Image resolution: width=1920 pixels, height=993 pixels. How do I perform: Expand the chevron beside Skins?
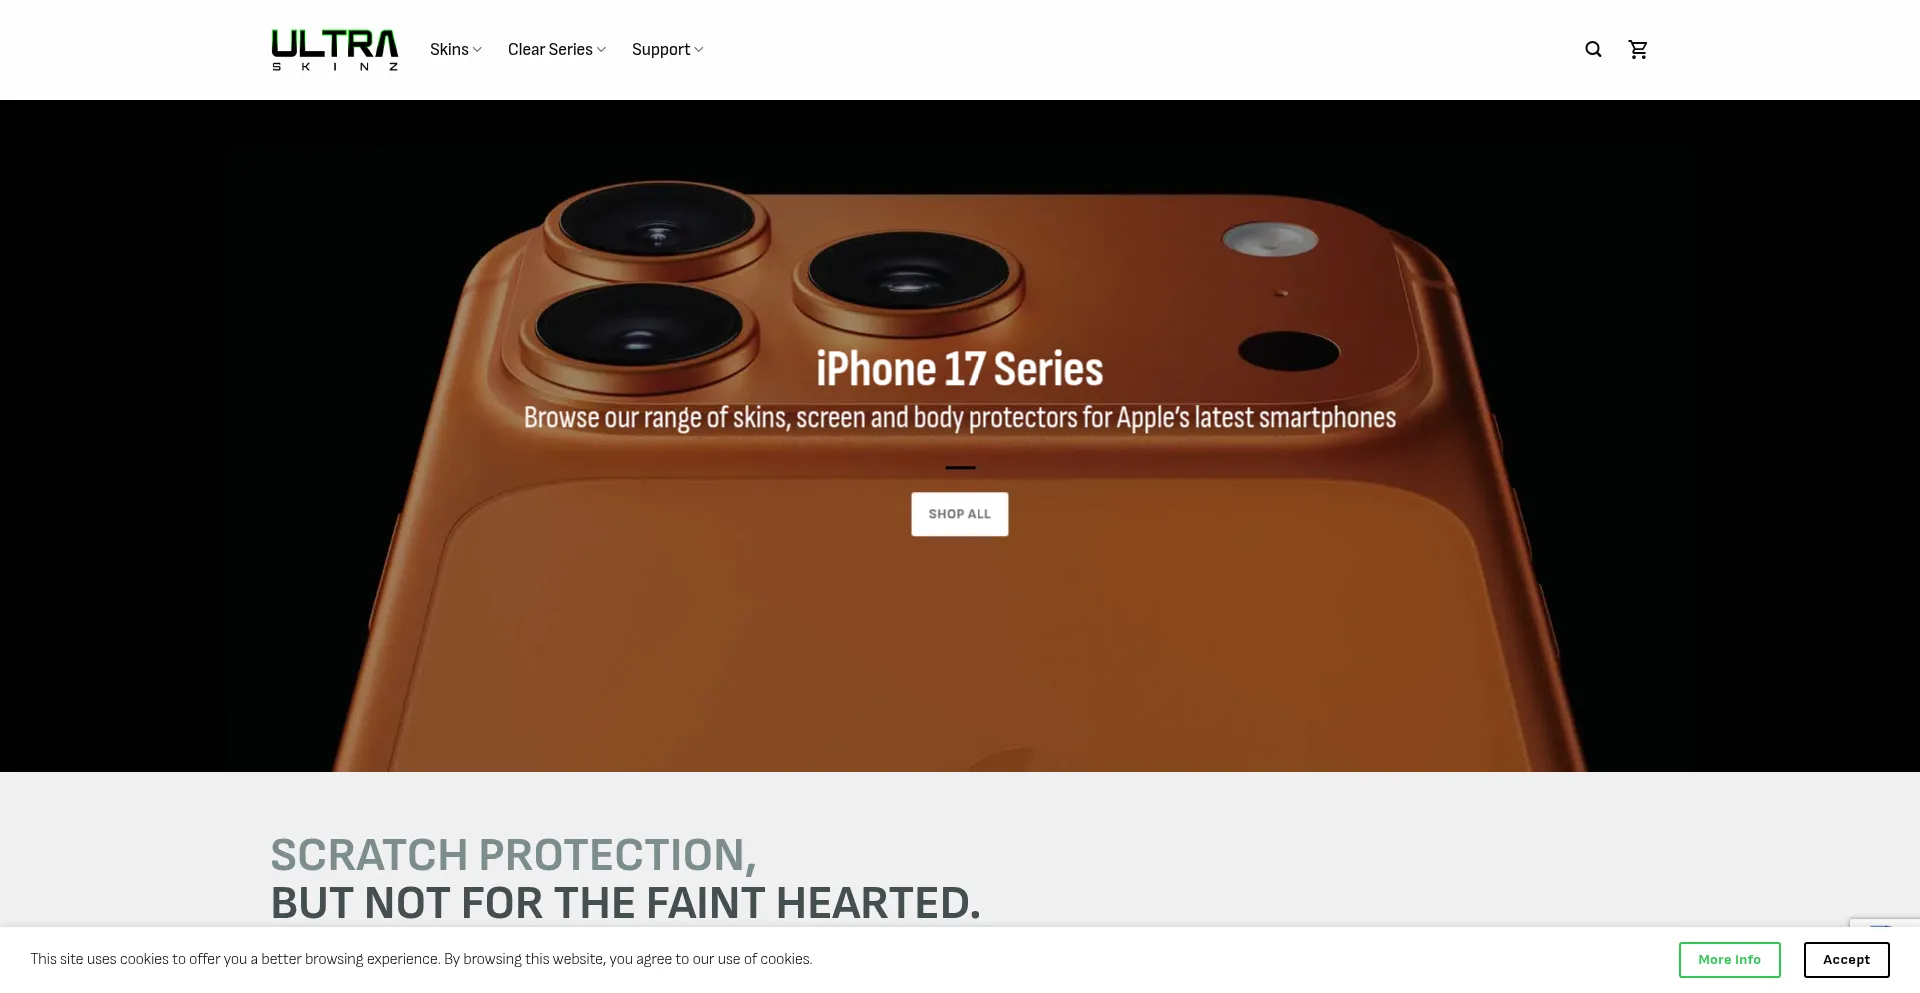coord(478,50)
